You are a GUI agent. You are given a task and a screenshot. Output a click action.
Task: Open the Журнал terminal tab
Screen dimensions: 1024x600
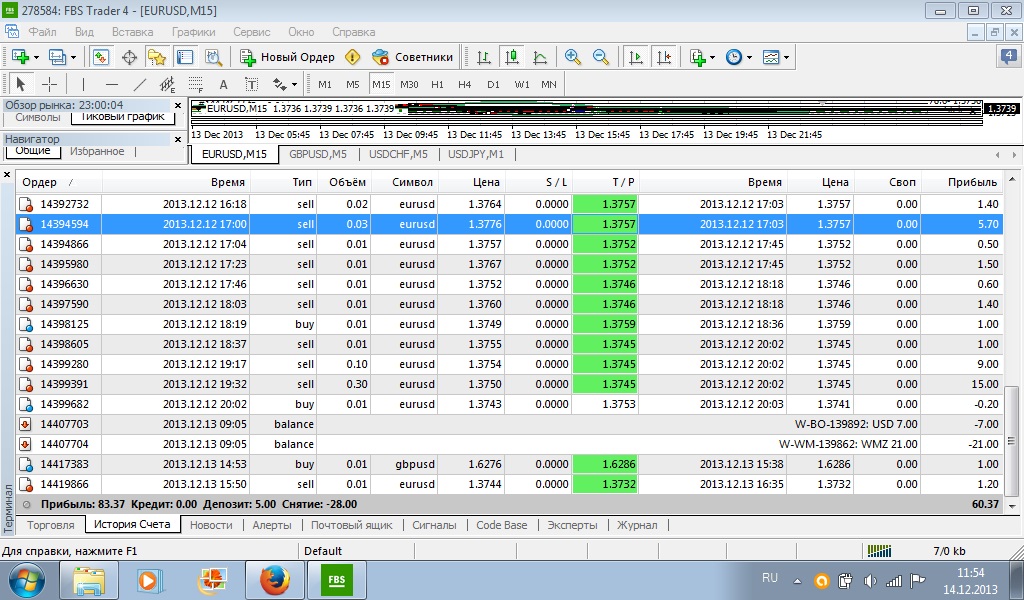637,525
